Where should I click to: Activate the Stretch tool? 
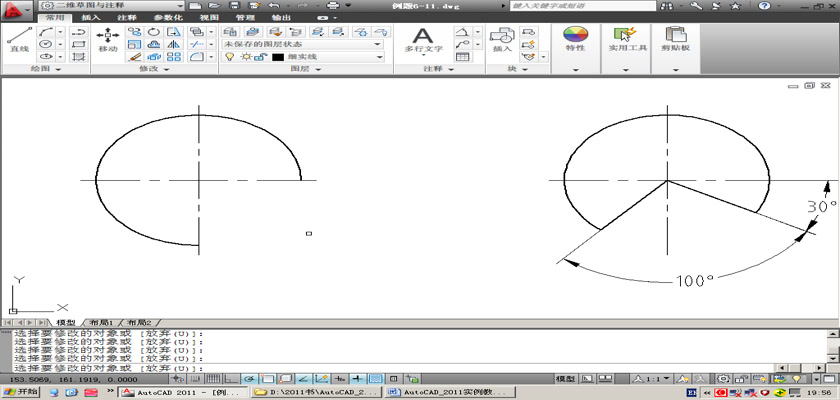[x=173, y=32]
